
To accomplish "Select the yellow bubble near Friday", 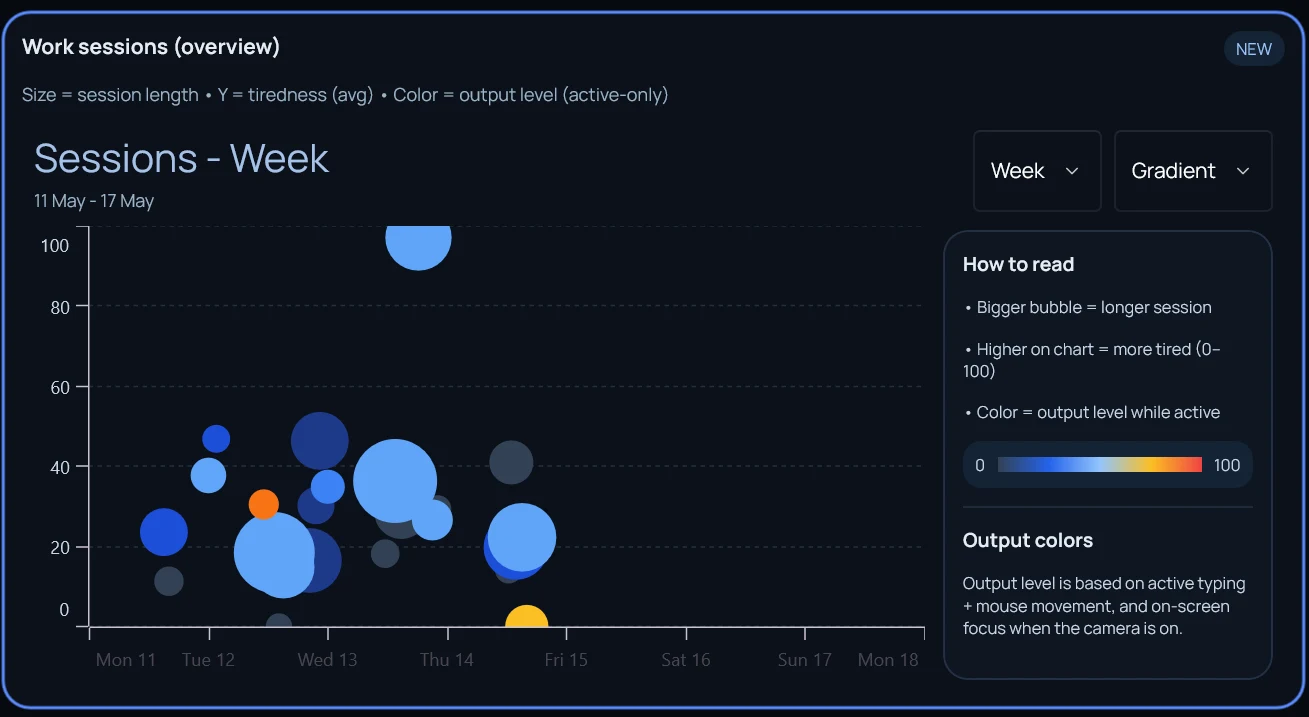I will (x=526, y=617).
